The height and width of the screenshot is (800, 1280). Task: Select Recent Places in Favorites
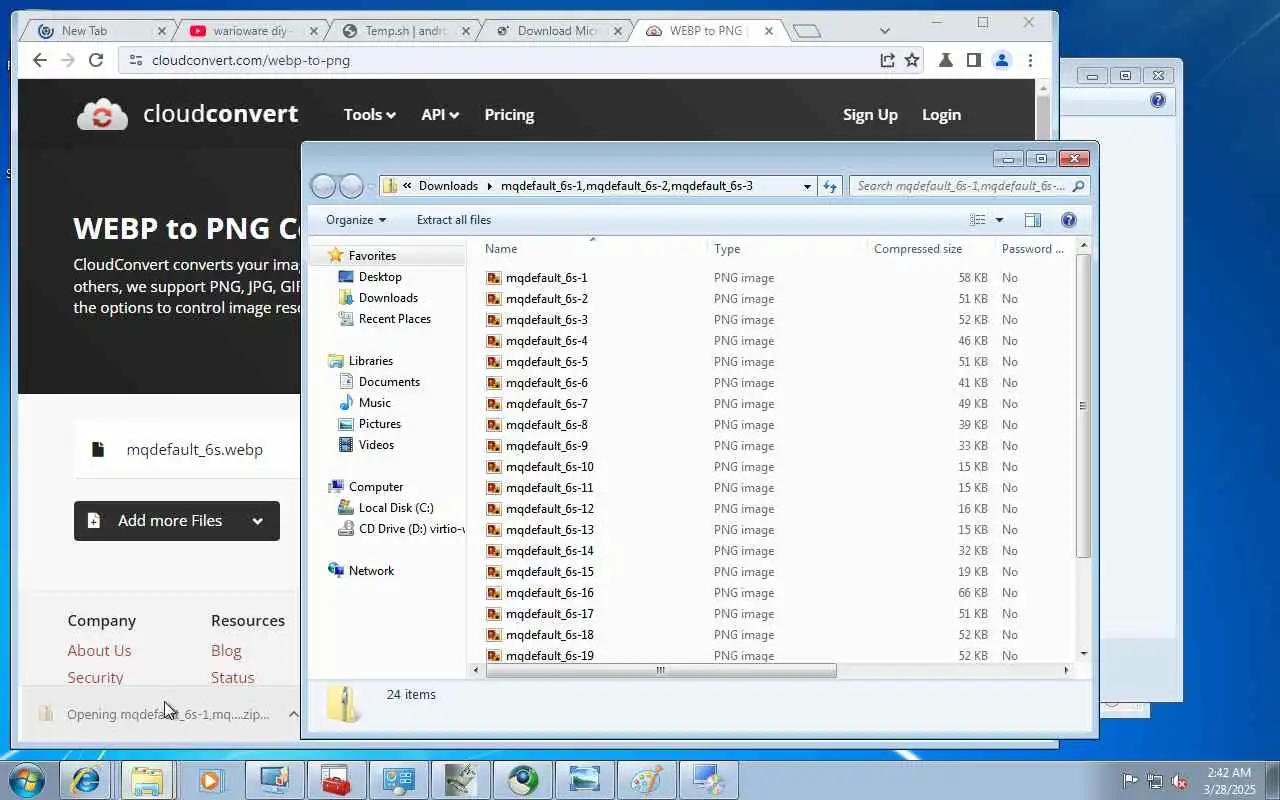(394, 319)
